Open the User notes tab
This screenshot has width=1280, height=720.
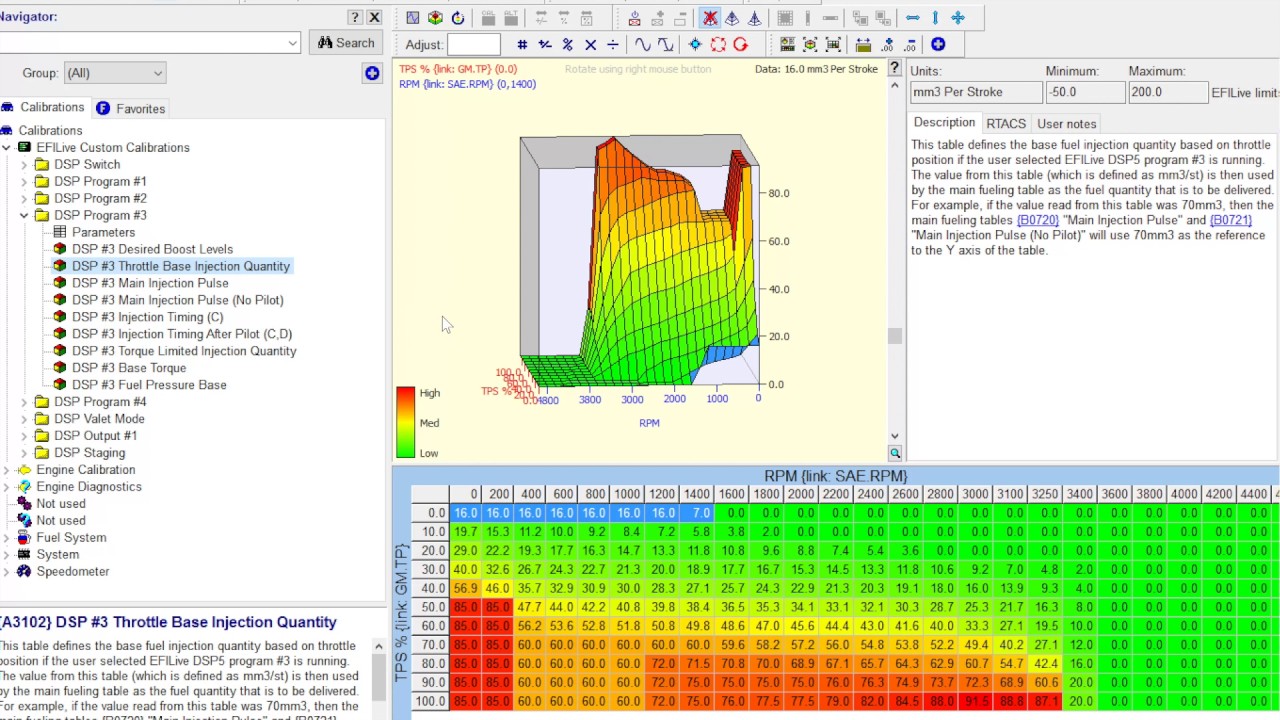coord(1067,123)
